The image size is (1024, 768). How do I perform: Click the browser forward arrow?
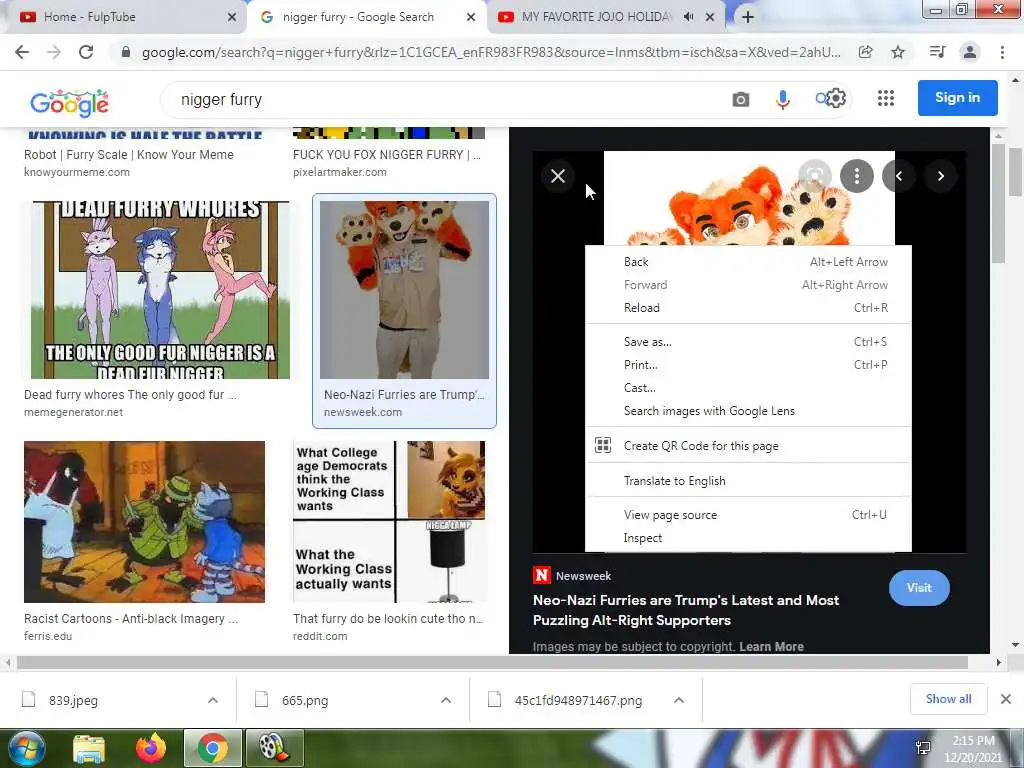(x=54, y=52)
